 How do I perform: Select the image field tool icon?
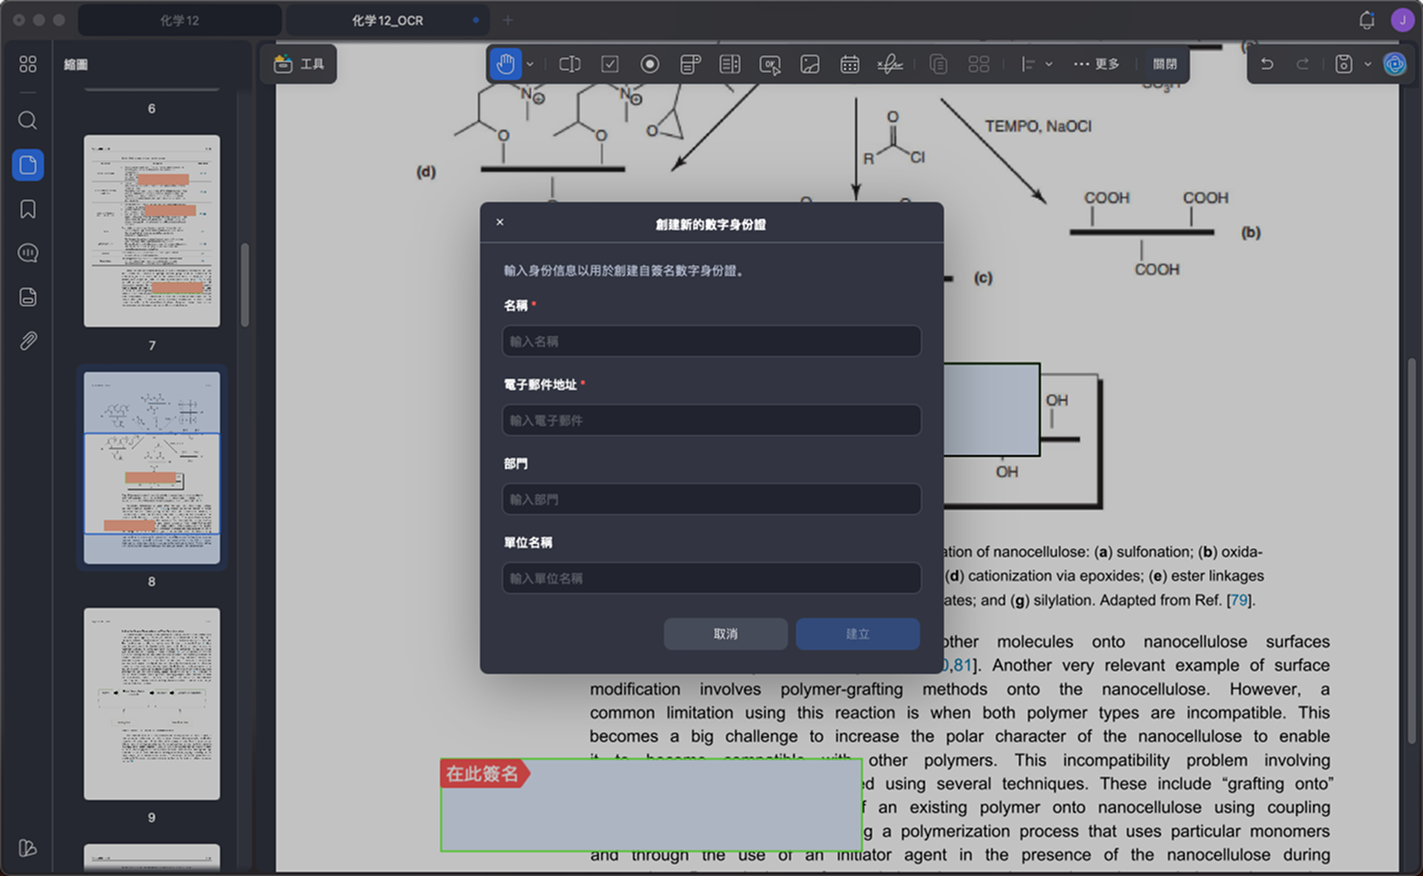pyautogui.click(x=810, y=64)
